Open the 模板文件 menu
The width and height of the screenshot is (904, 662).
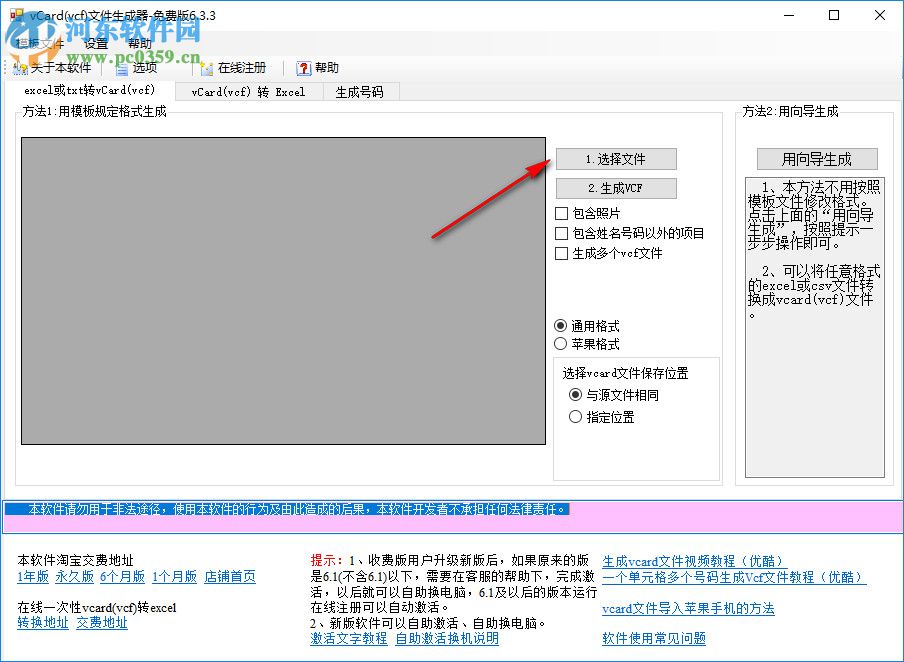tap(40, 43)
